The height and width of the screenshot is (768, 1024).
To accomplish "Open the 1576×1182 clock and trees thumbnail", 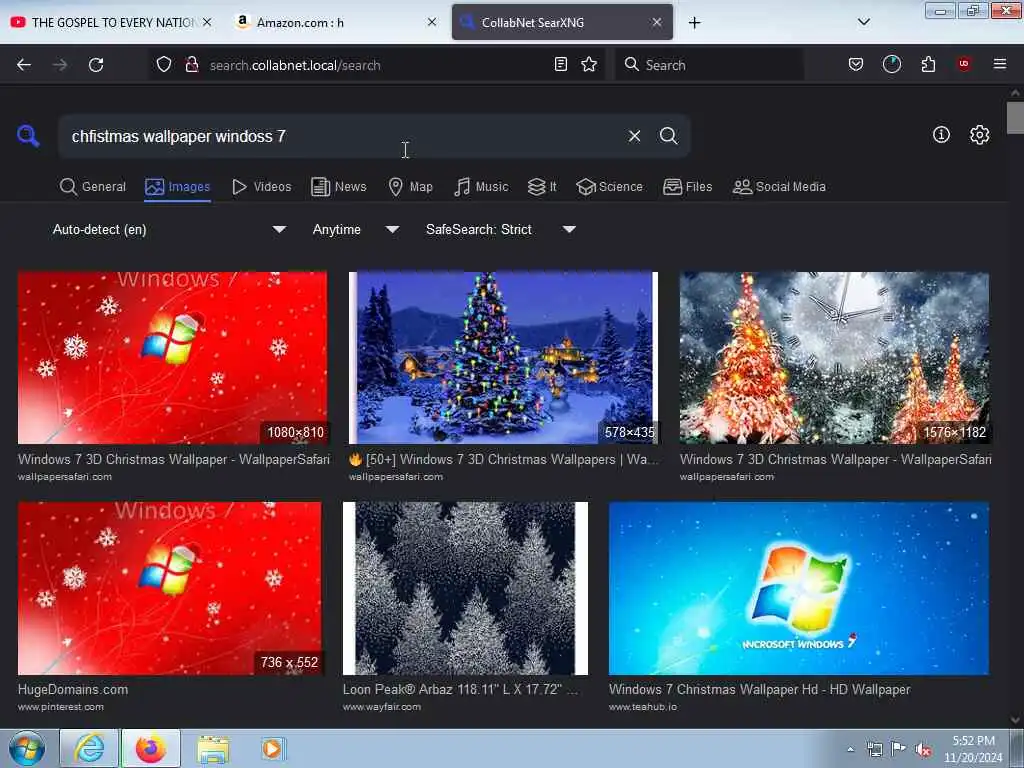I will click(835, 358).
